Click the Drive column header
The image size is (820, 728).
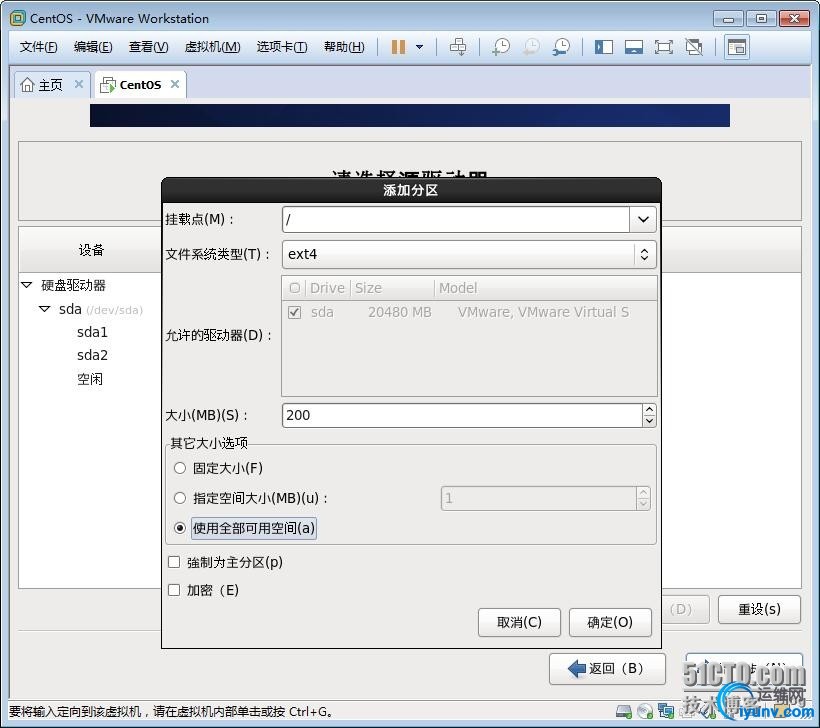pyautogui.click(x=327, y=288)
